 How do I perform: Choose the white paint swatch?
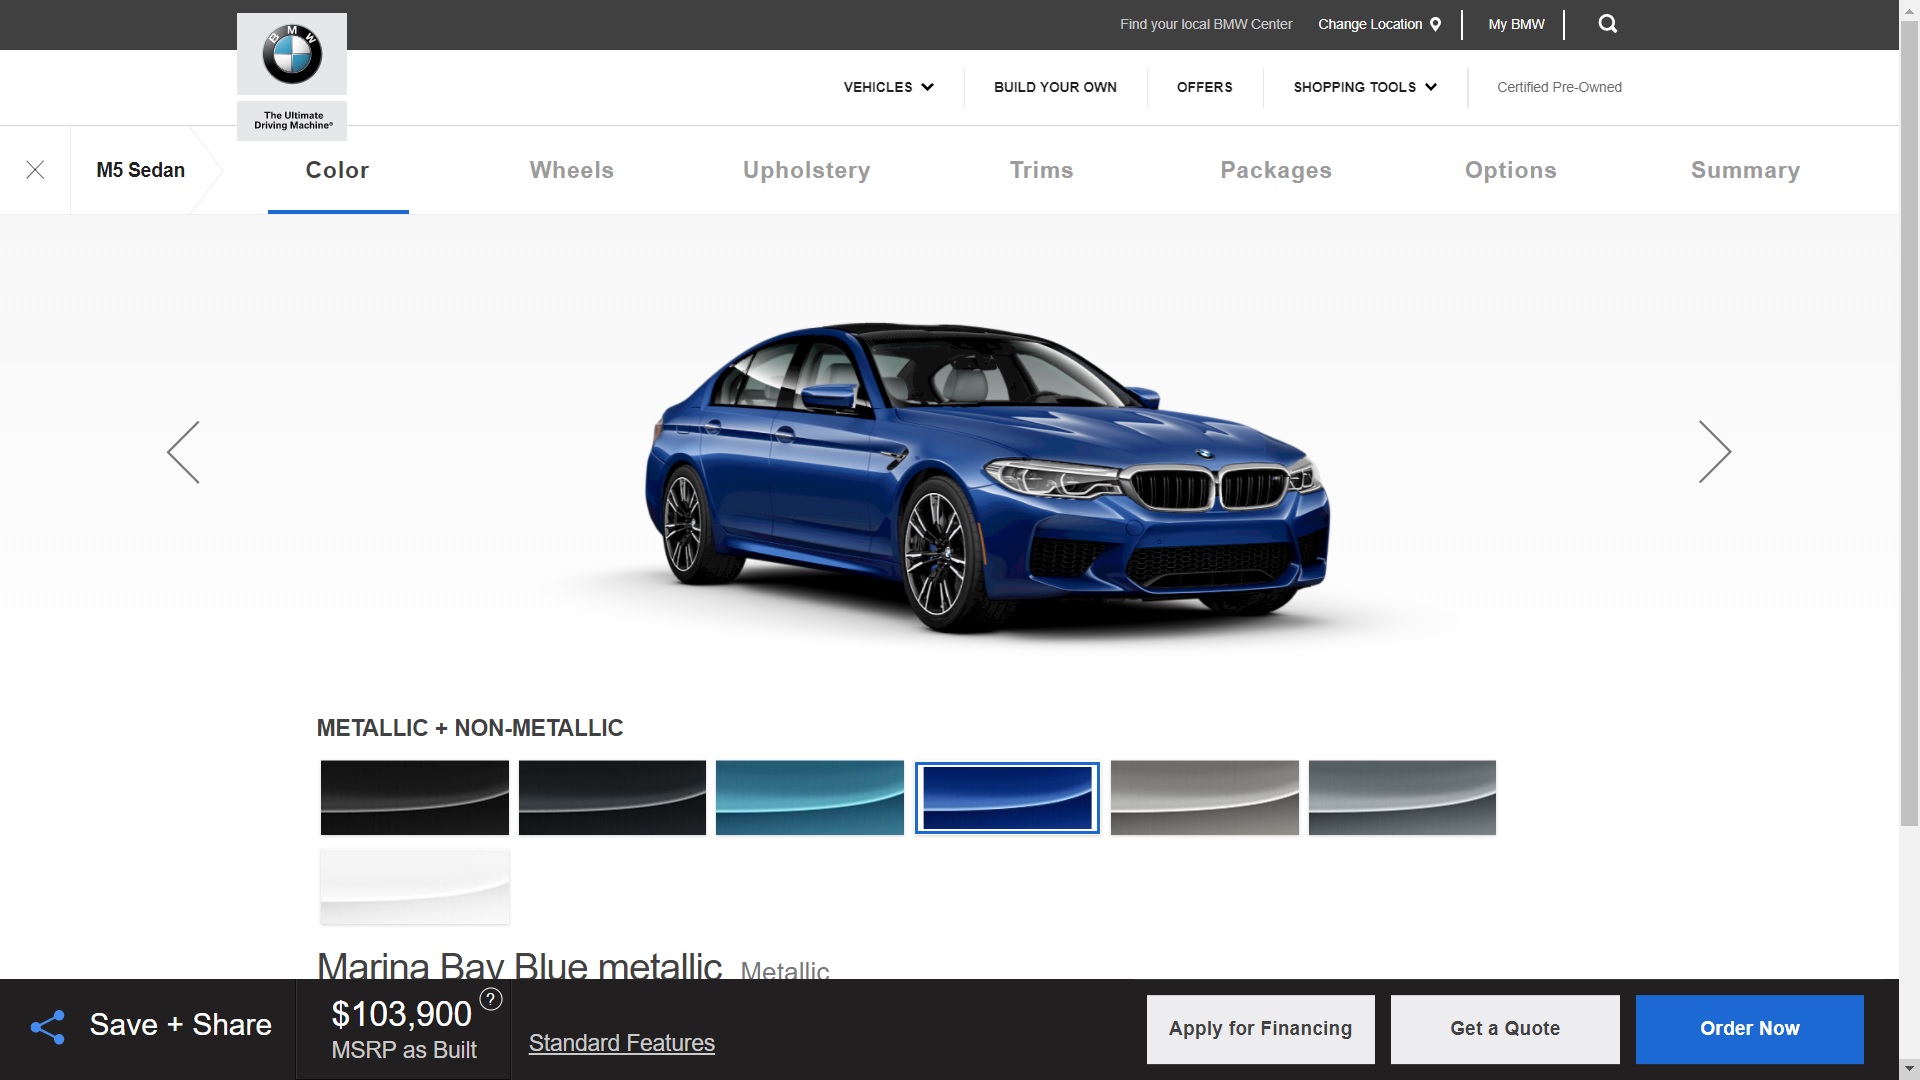[x=414, y=886]
